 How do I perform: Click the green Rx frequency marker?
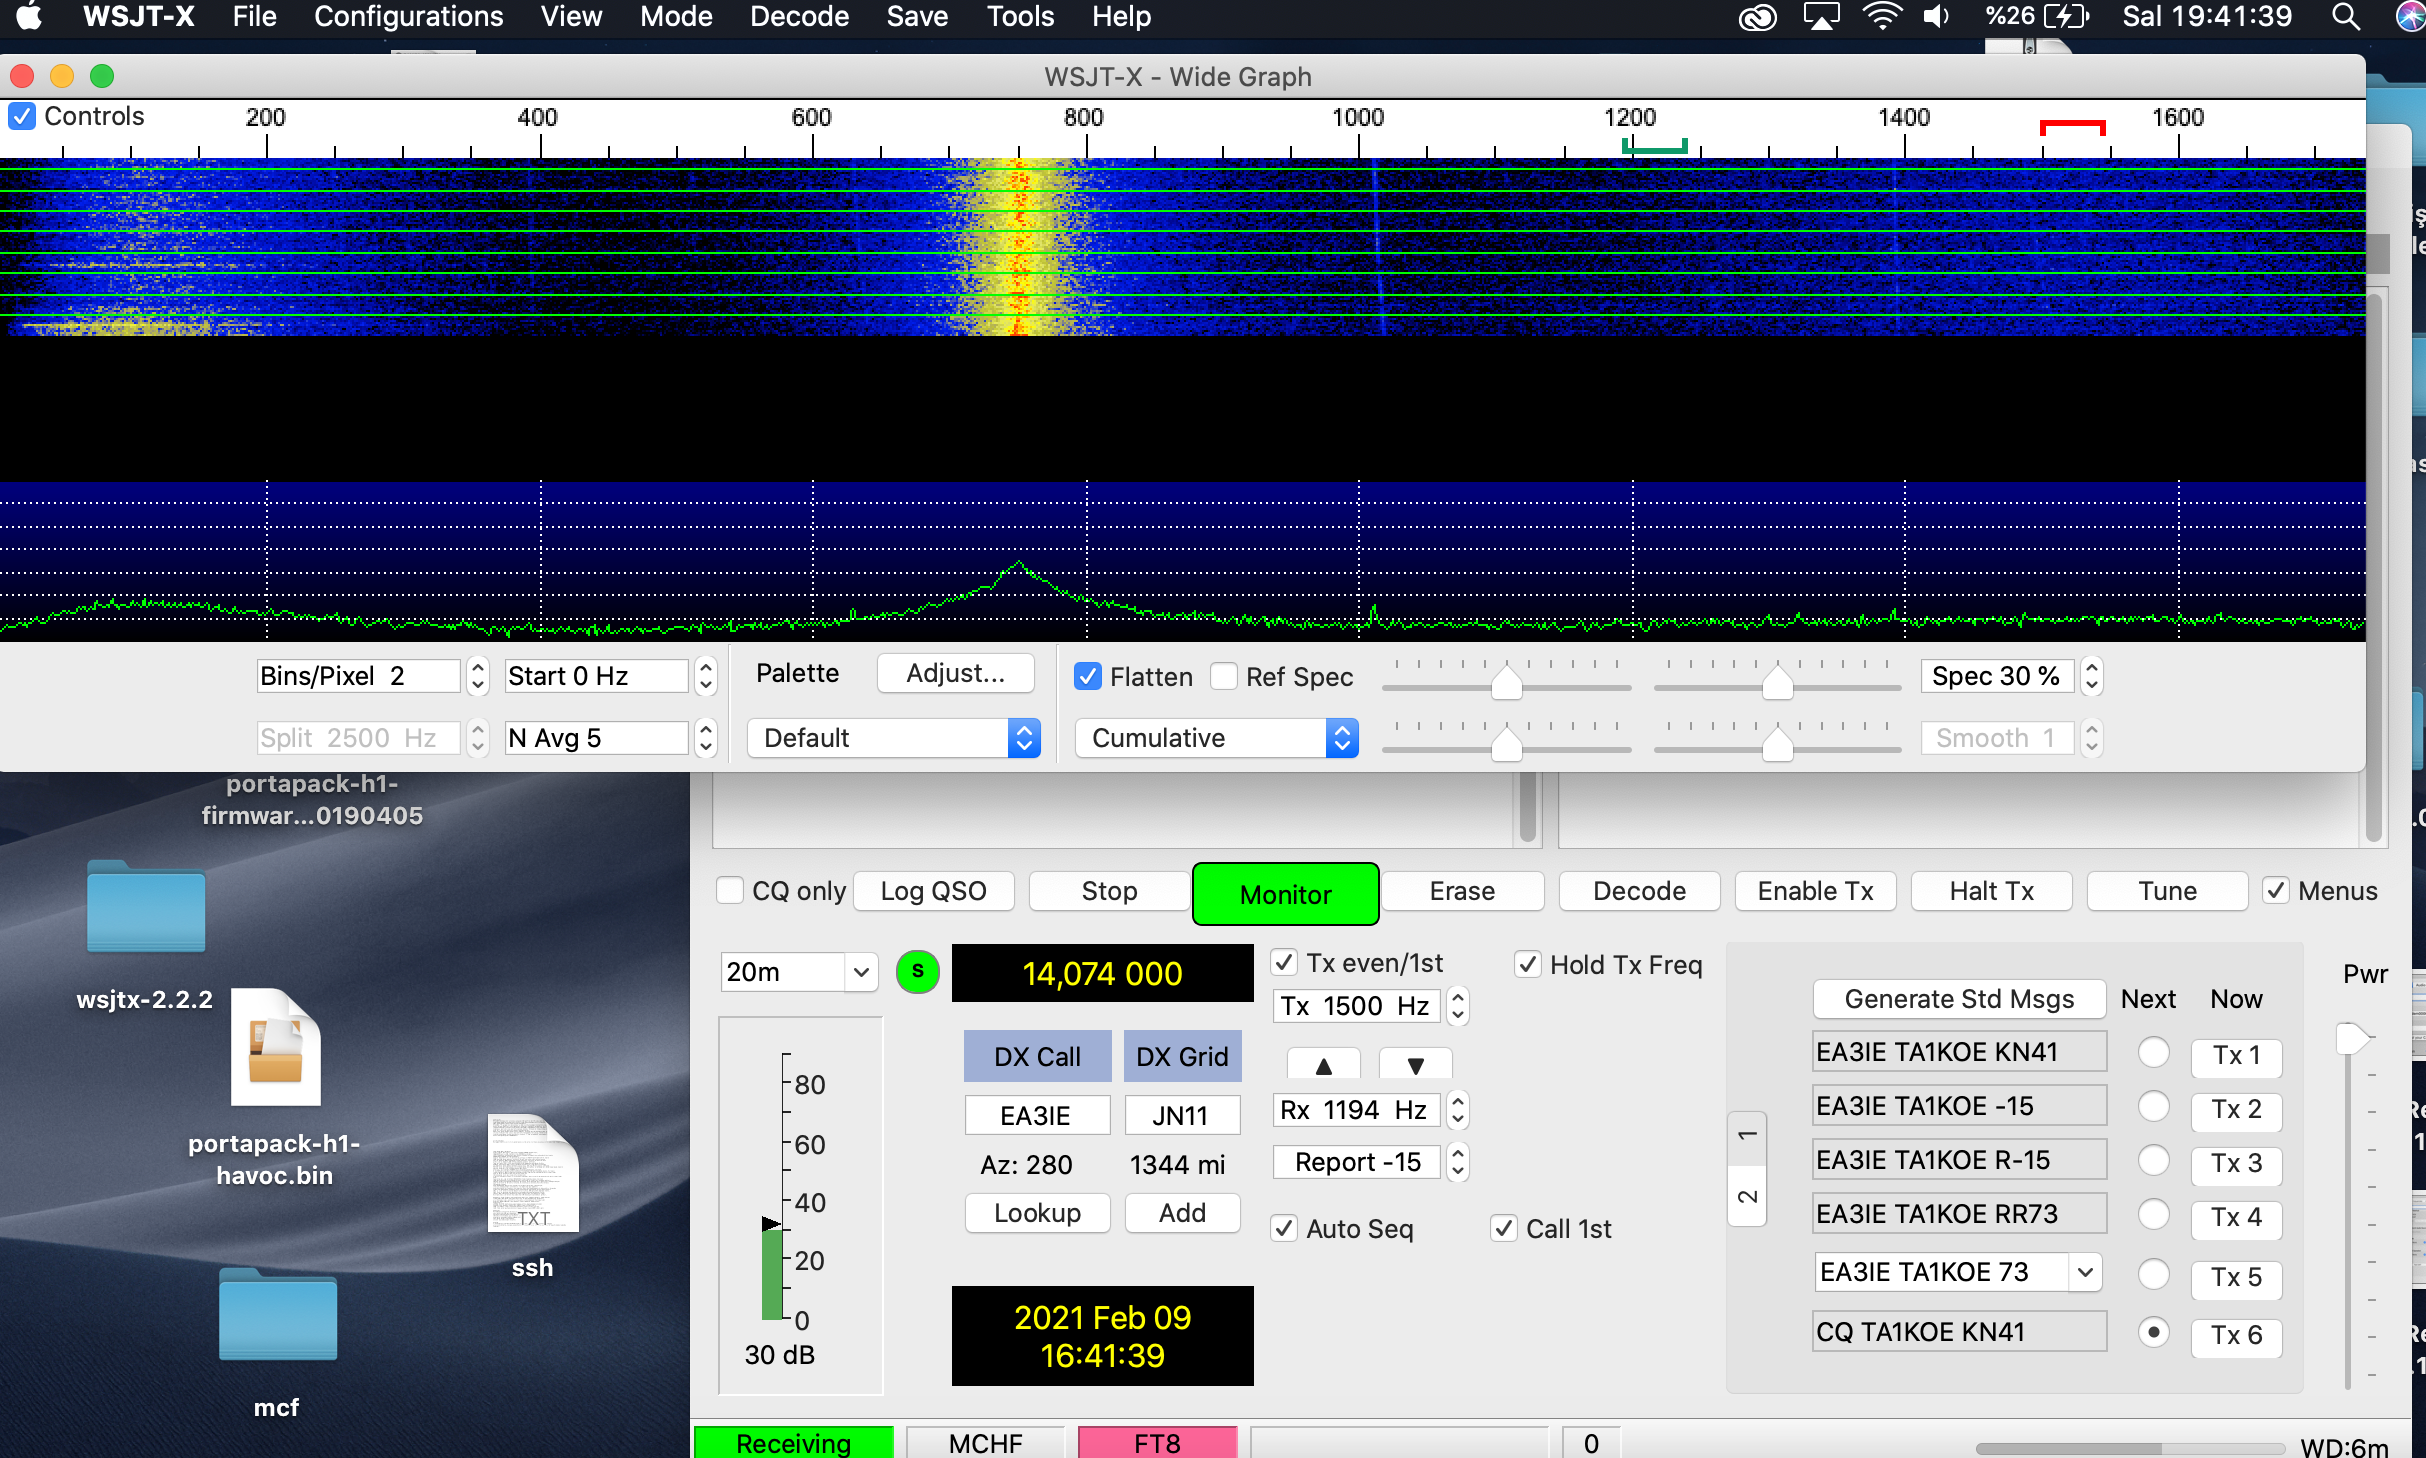[x=1655, y=146]
